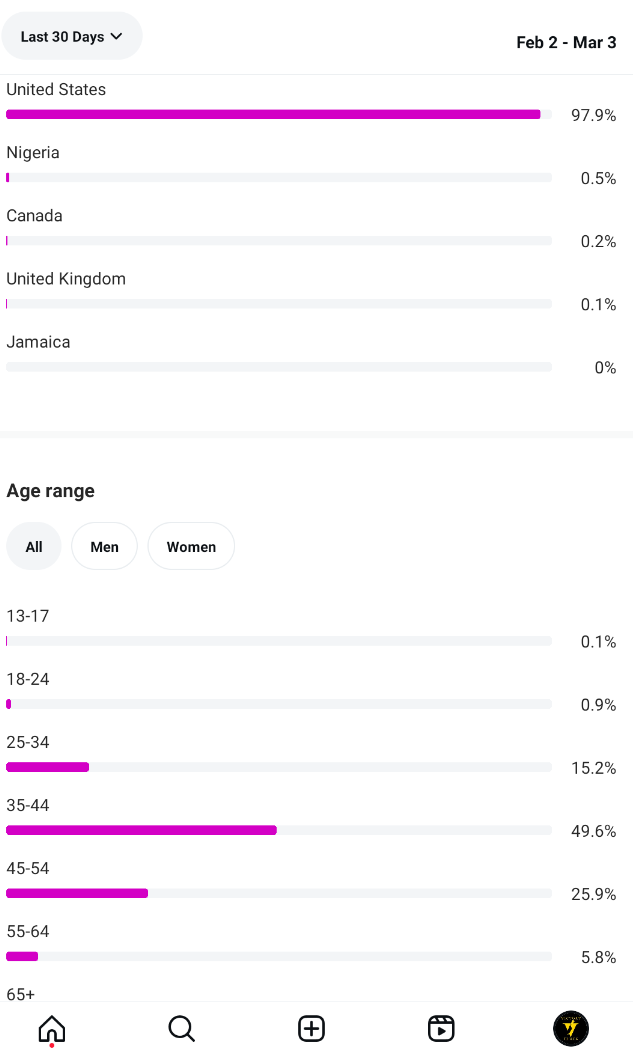Open the Reels icon
This screenshot has height=1050, width=633.
[x=441, y=1029]
